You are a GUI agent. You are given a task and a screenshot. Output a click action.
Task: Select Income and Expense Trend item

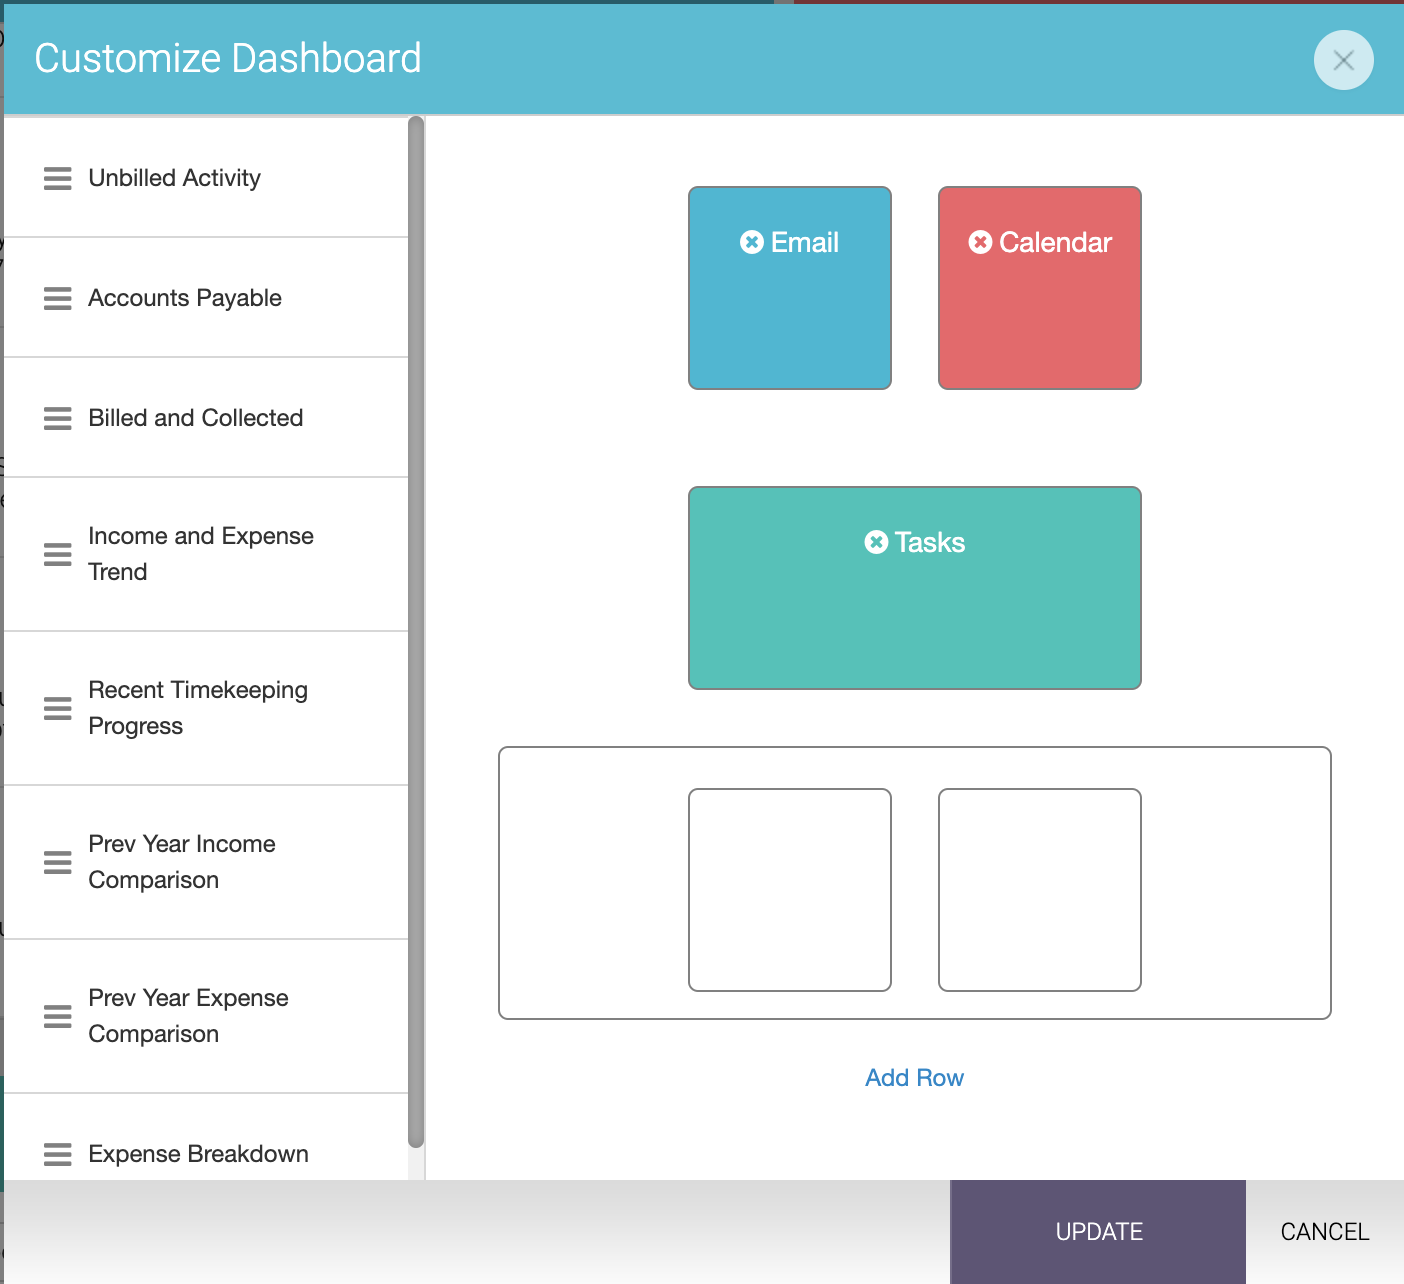(206, 554)
